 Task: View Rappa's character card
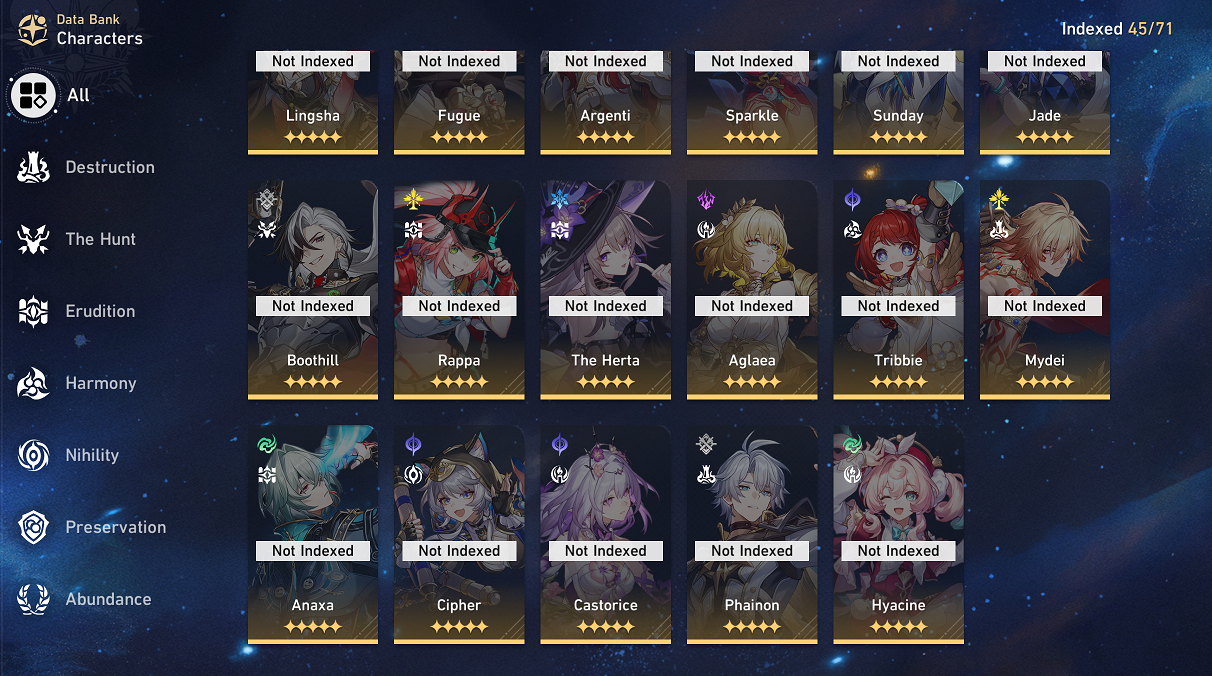tap(459, 290)
